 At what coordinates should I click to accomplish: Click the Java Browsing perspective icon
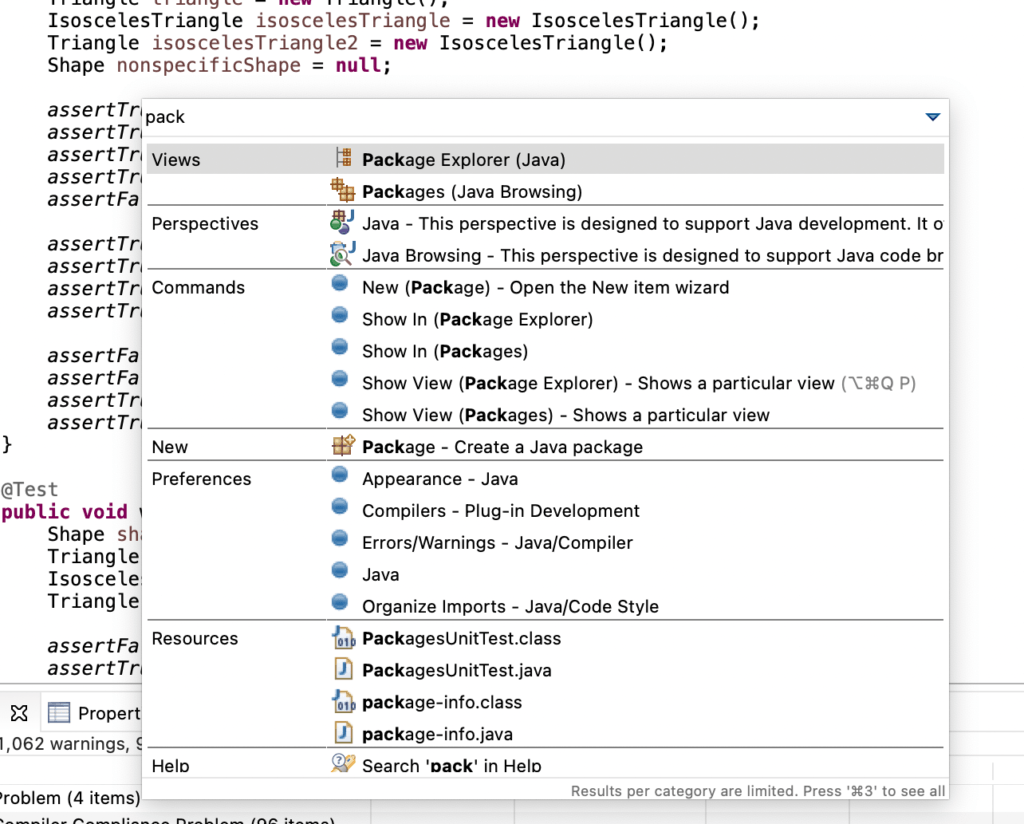342,253
